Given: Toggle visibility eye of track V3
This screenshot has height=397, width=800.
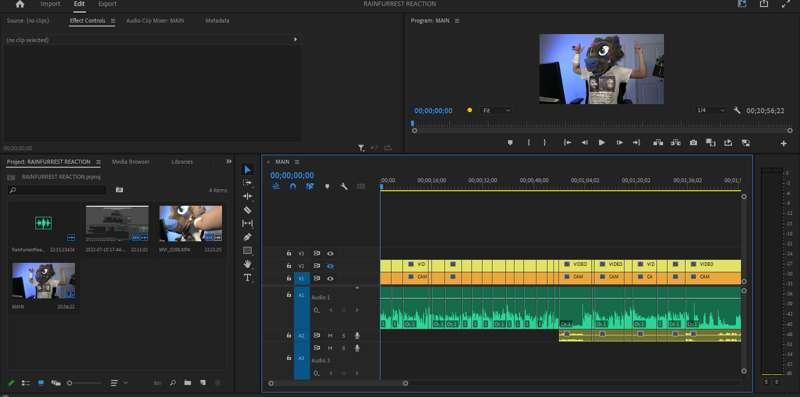Looking at the screenshot, I should pyautogui.click(x=330, y=253).
